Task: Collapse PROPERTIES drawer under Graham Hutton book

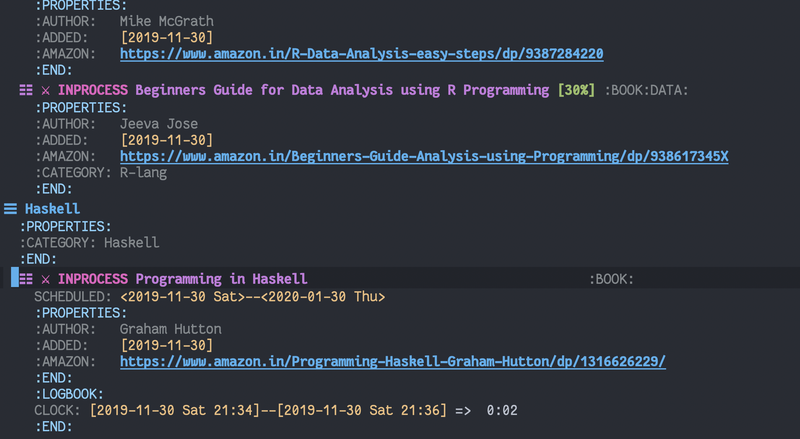Action: (x=81, y=313)
